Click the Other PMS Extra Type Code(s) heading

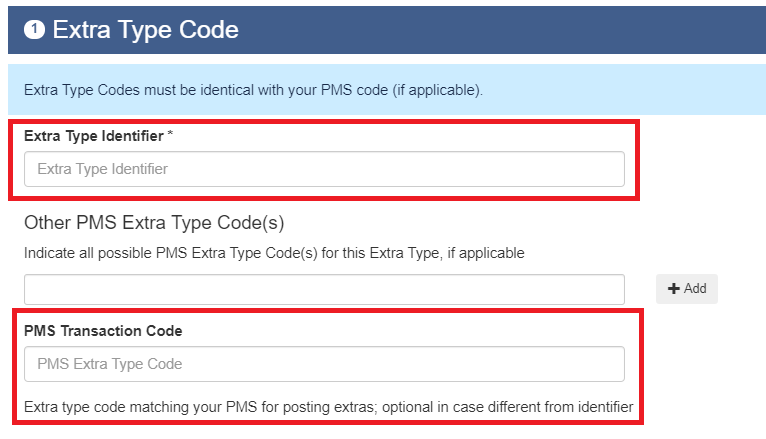tap(154, 223)
